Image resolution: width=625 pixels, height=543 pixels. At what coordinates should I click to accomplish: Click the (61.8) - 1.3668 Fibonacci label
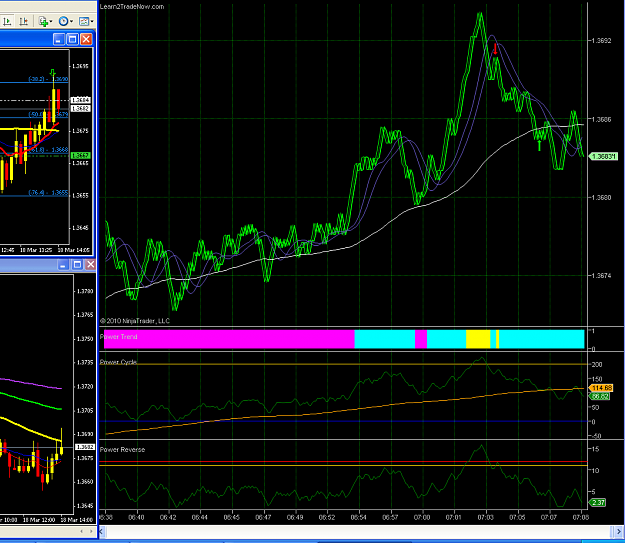click(48, 150)
